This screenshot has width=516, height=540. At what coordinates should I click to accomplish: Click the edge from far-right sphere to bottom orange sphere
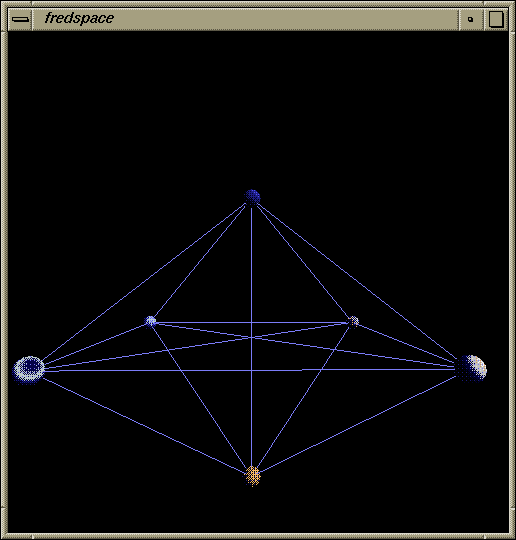pos(358,425)
